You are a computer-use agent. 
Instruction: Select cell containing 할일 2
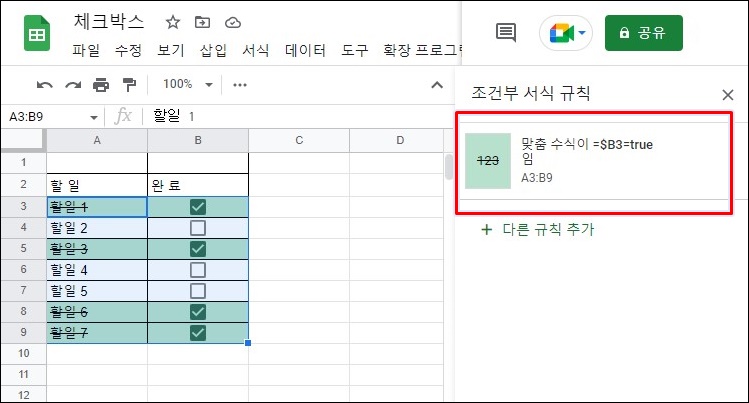pos(97,228)
